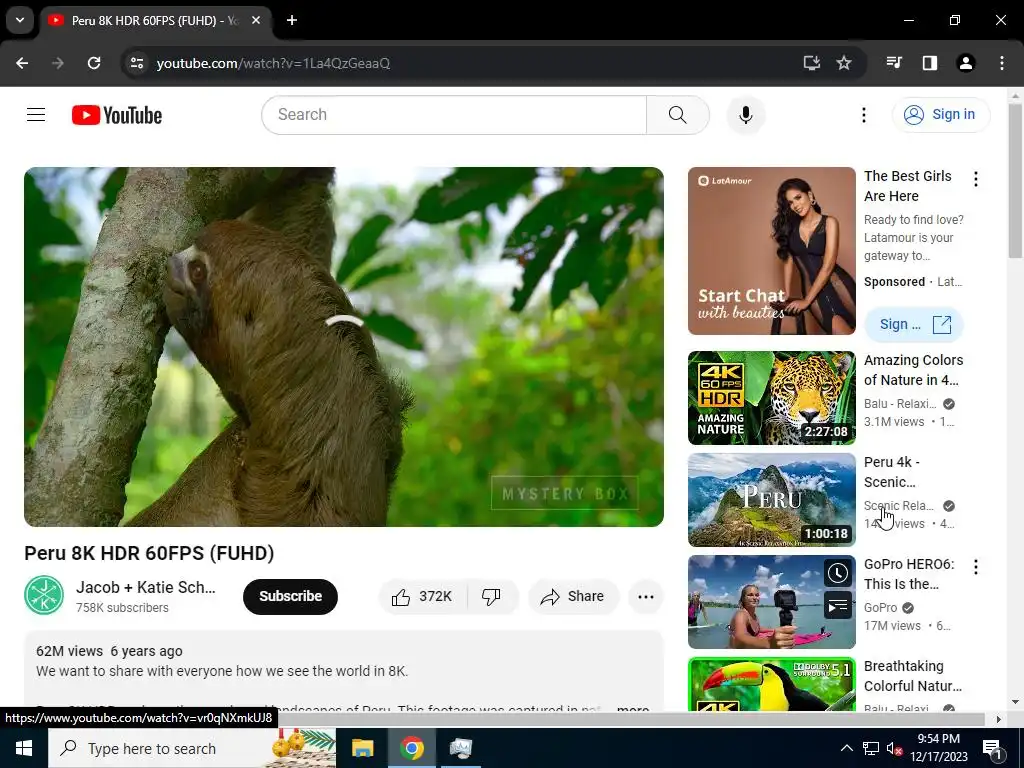The width and height of the screenshot is (1024, 768).
Task: Open the YouTube guide hamburger menu
Action: pyautogui.click(x=36, y=115)
